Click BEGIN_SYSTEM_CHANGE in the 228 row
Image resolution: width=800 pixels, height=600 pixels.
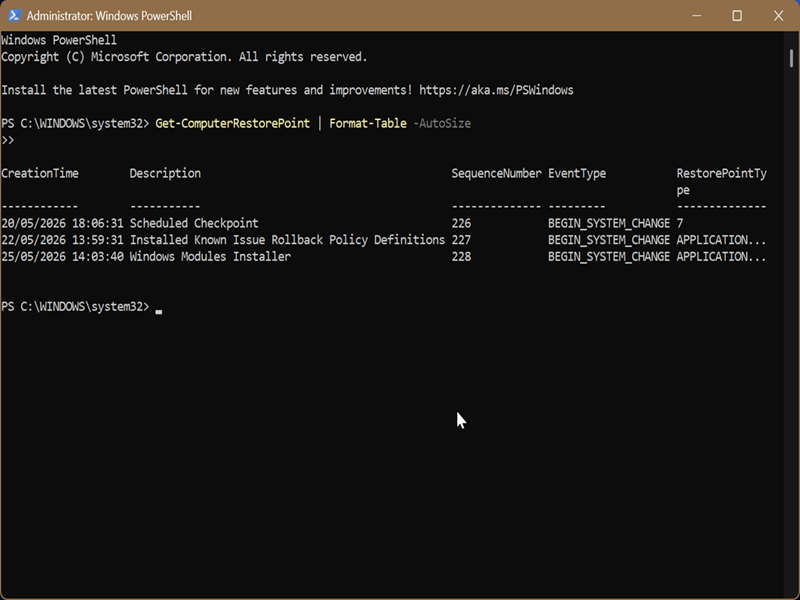tap(609, 257)
